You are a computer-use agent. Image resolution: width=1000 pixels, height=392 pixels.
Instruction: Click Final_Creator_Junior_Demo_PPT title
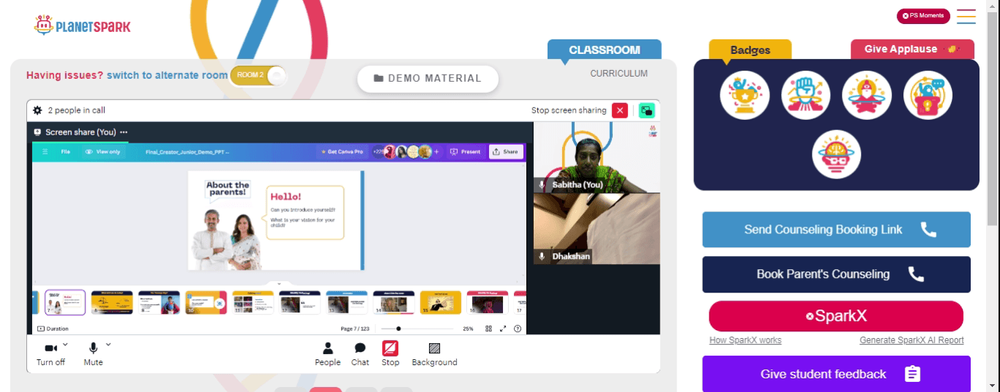point(187,152)
